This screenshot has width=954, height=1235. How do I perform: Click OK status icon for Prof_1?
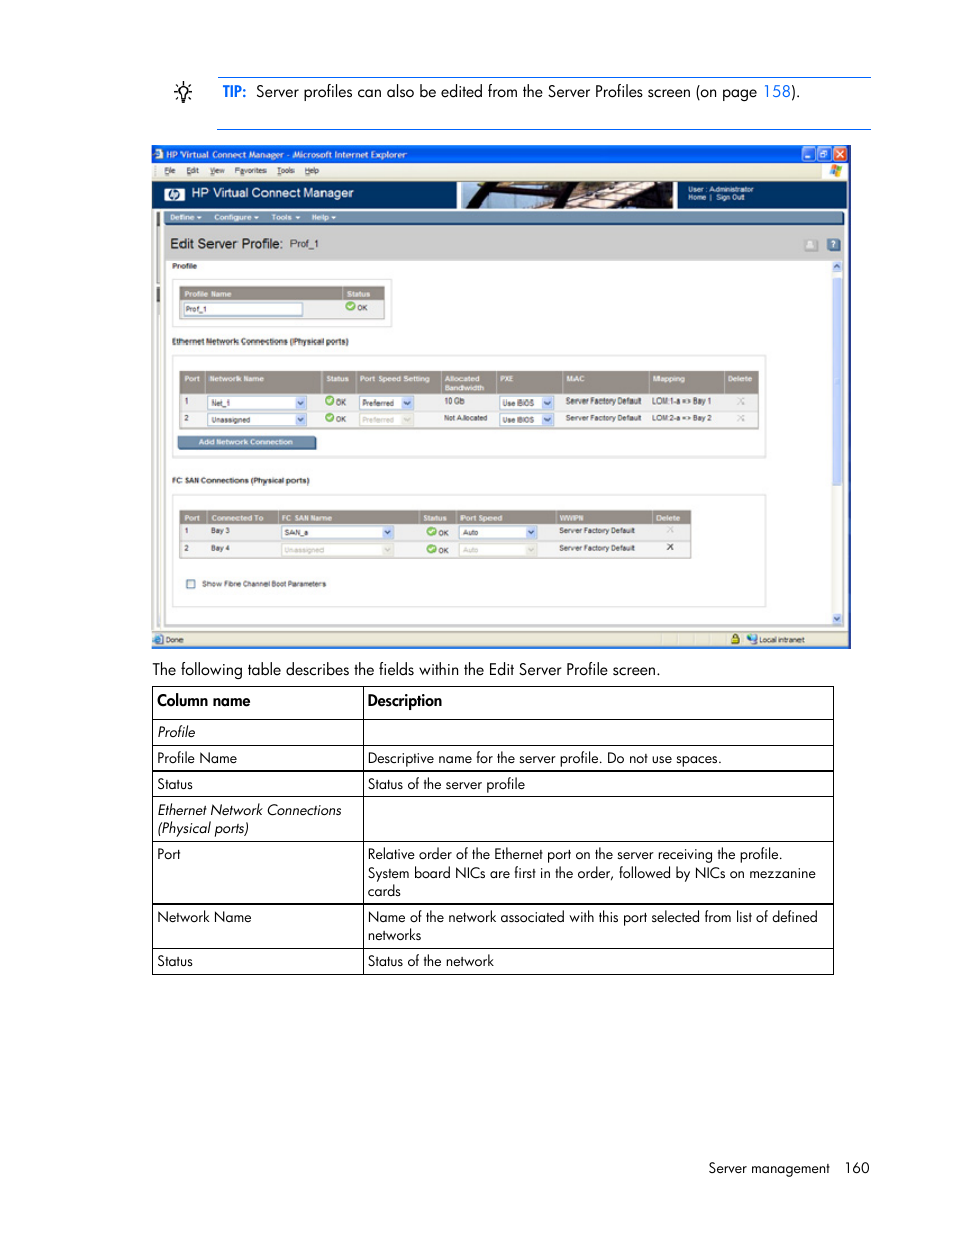(351, 307)
